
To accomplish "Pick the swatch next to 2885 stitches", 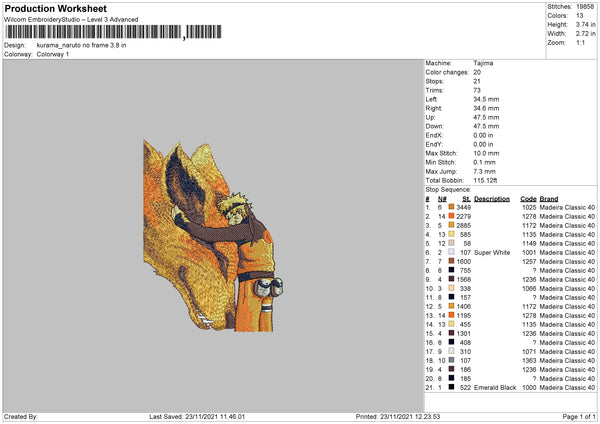I will [x=451, y=225].
